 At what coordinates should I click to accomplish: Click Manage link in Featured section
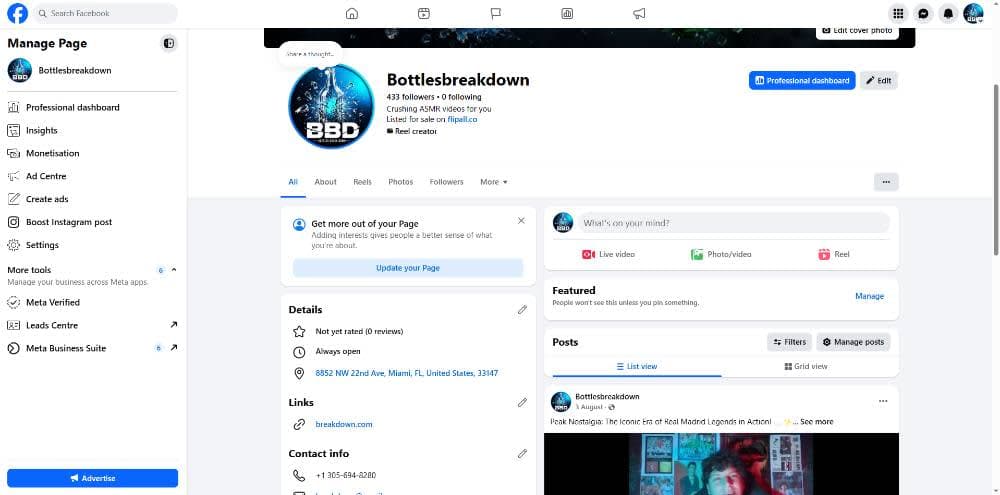869,296
